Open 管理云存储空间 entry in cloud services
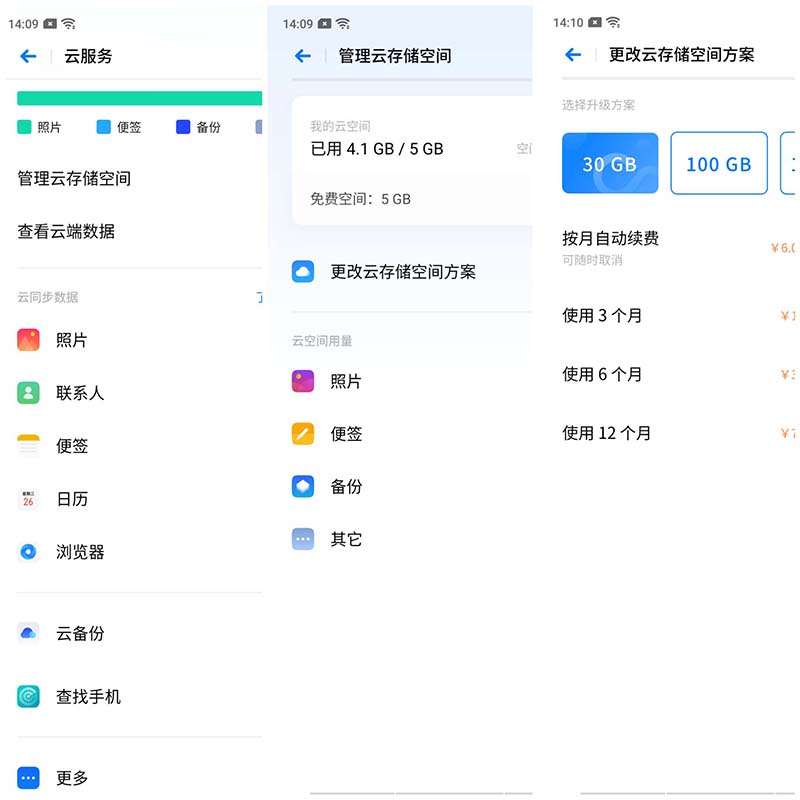Screen dimensions: 800x800 tap(74, 179)
